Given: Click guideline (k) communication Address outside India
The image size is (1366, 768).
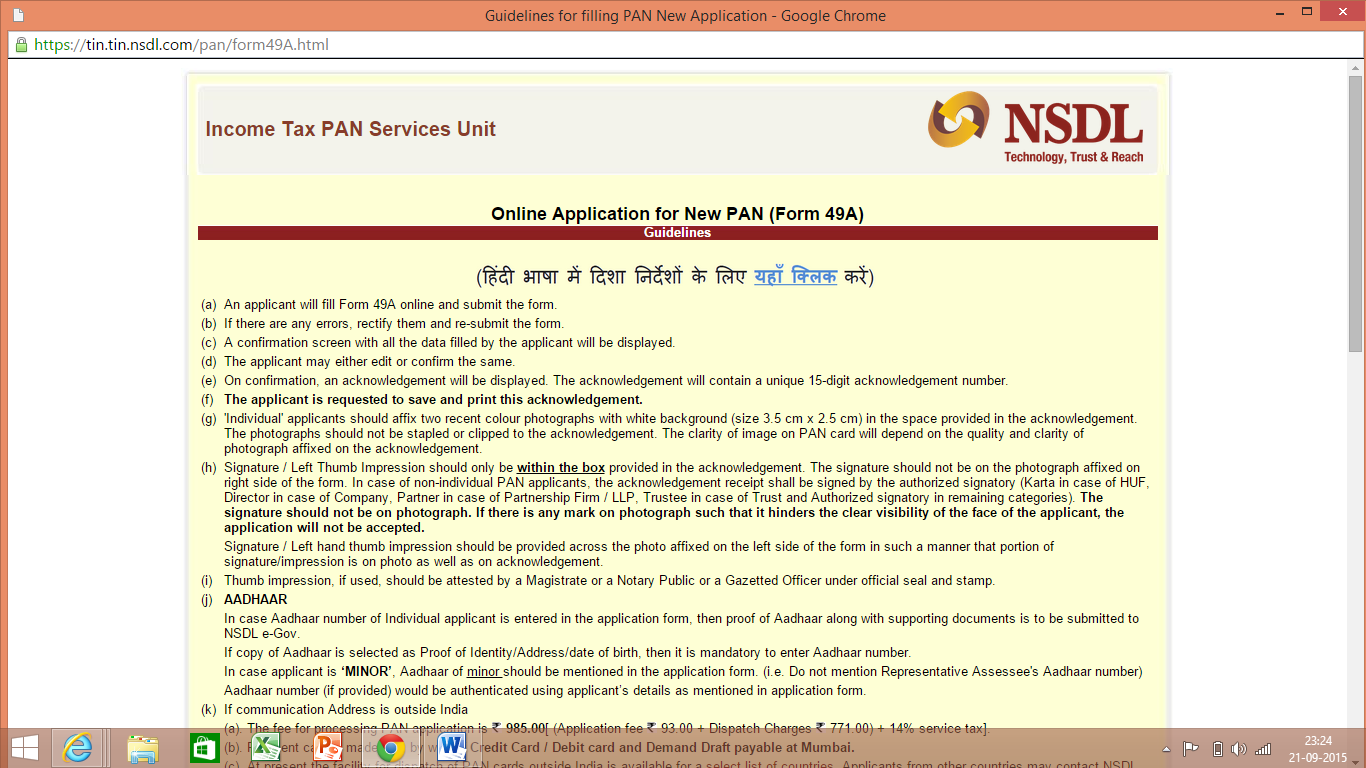Looking at the screenshot, I should (346, 710).
